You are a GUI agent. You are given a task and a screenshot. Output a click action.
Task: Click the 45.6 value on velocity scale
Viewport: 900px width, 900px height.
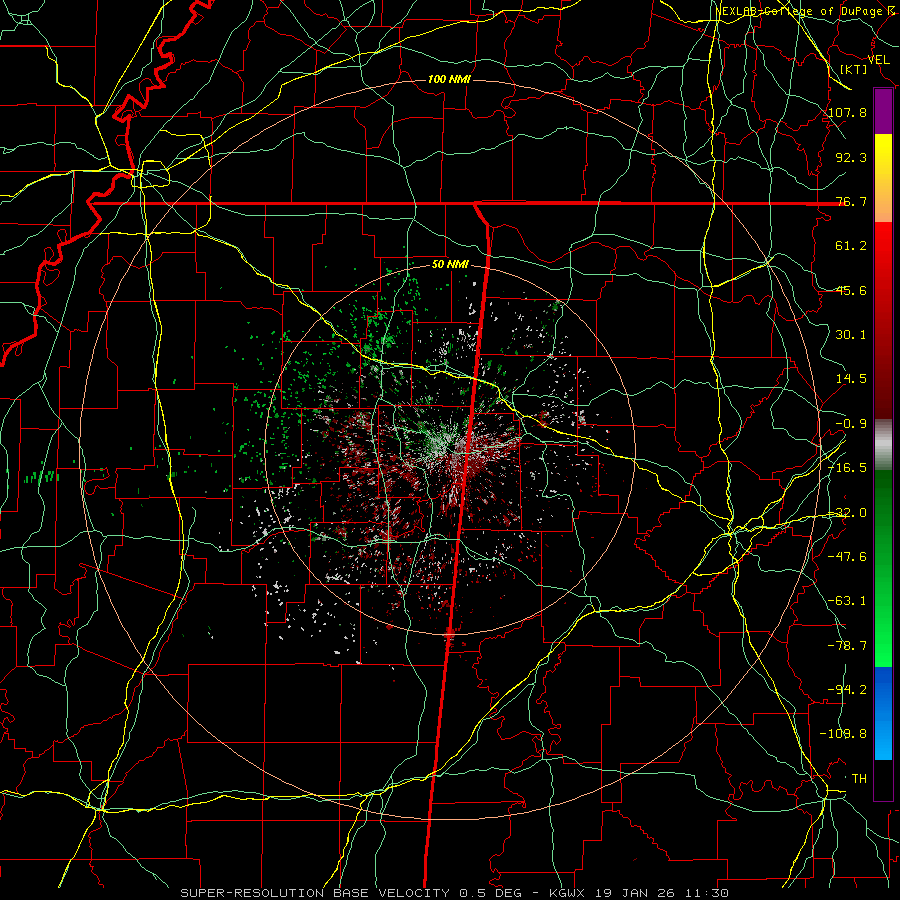point(851,290)
